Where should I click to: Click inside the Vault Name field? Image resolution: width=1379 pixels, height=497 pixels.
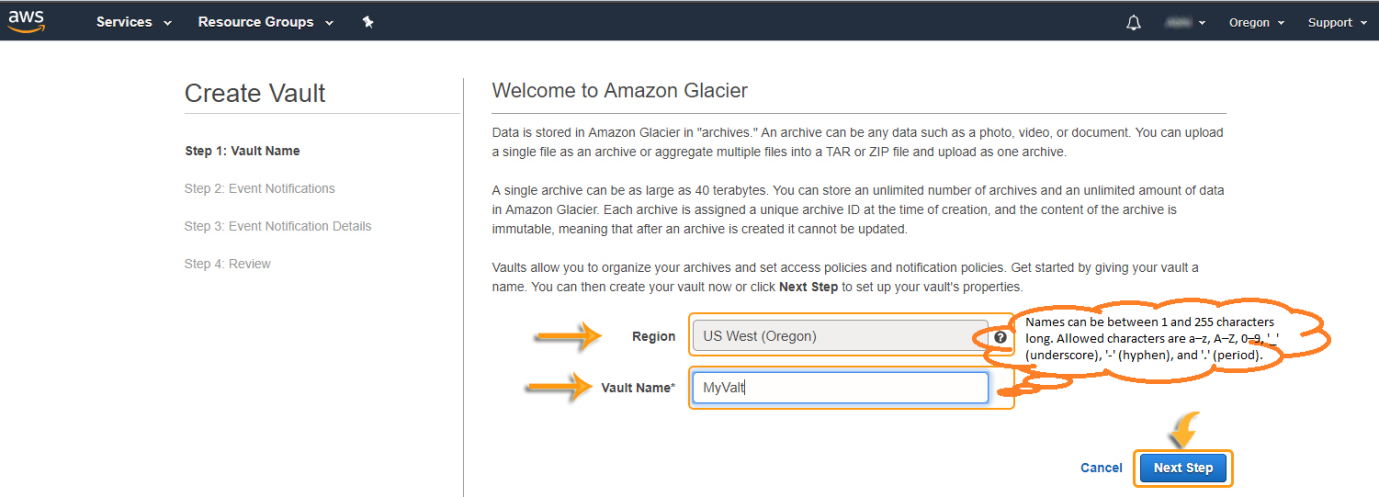pos(840,388)
